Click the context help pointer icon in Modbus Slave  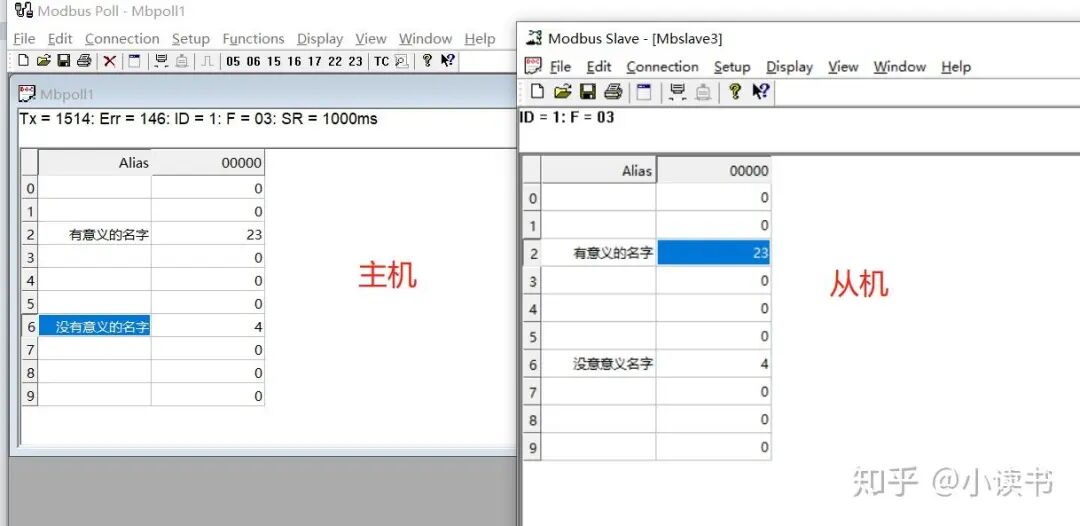(x=760, y=91)
